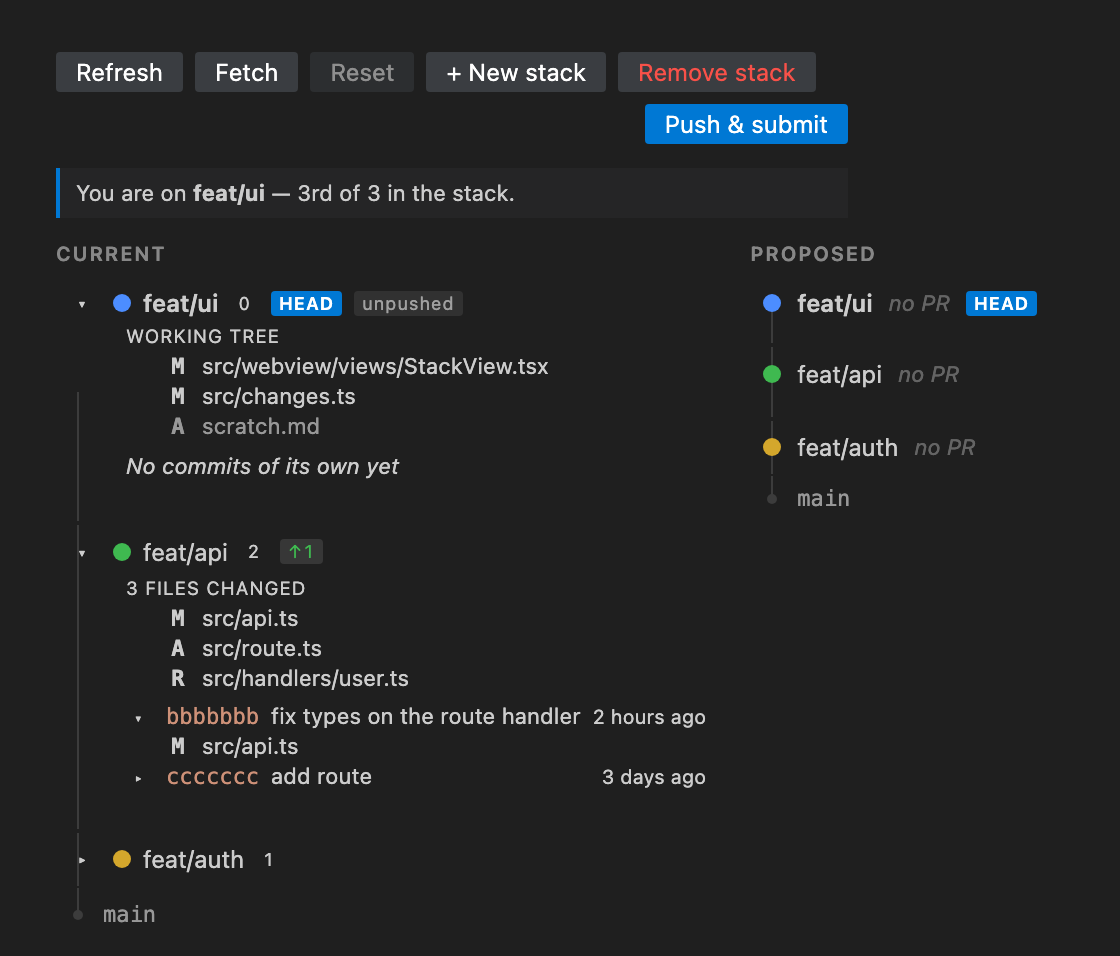Click the green feat/api dot in Current

click(122, 552)
